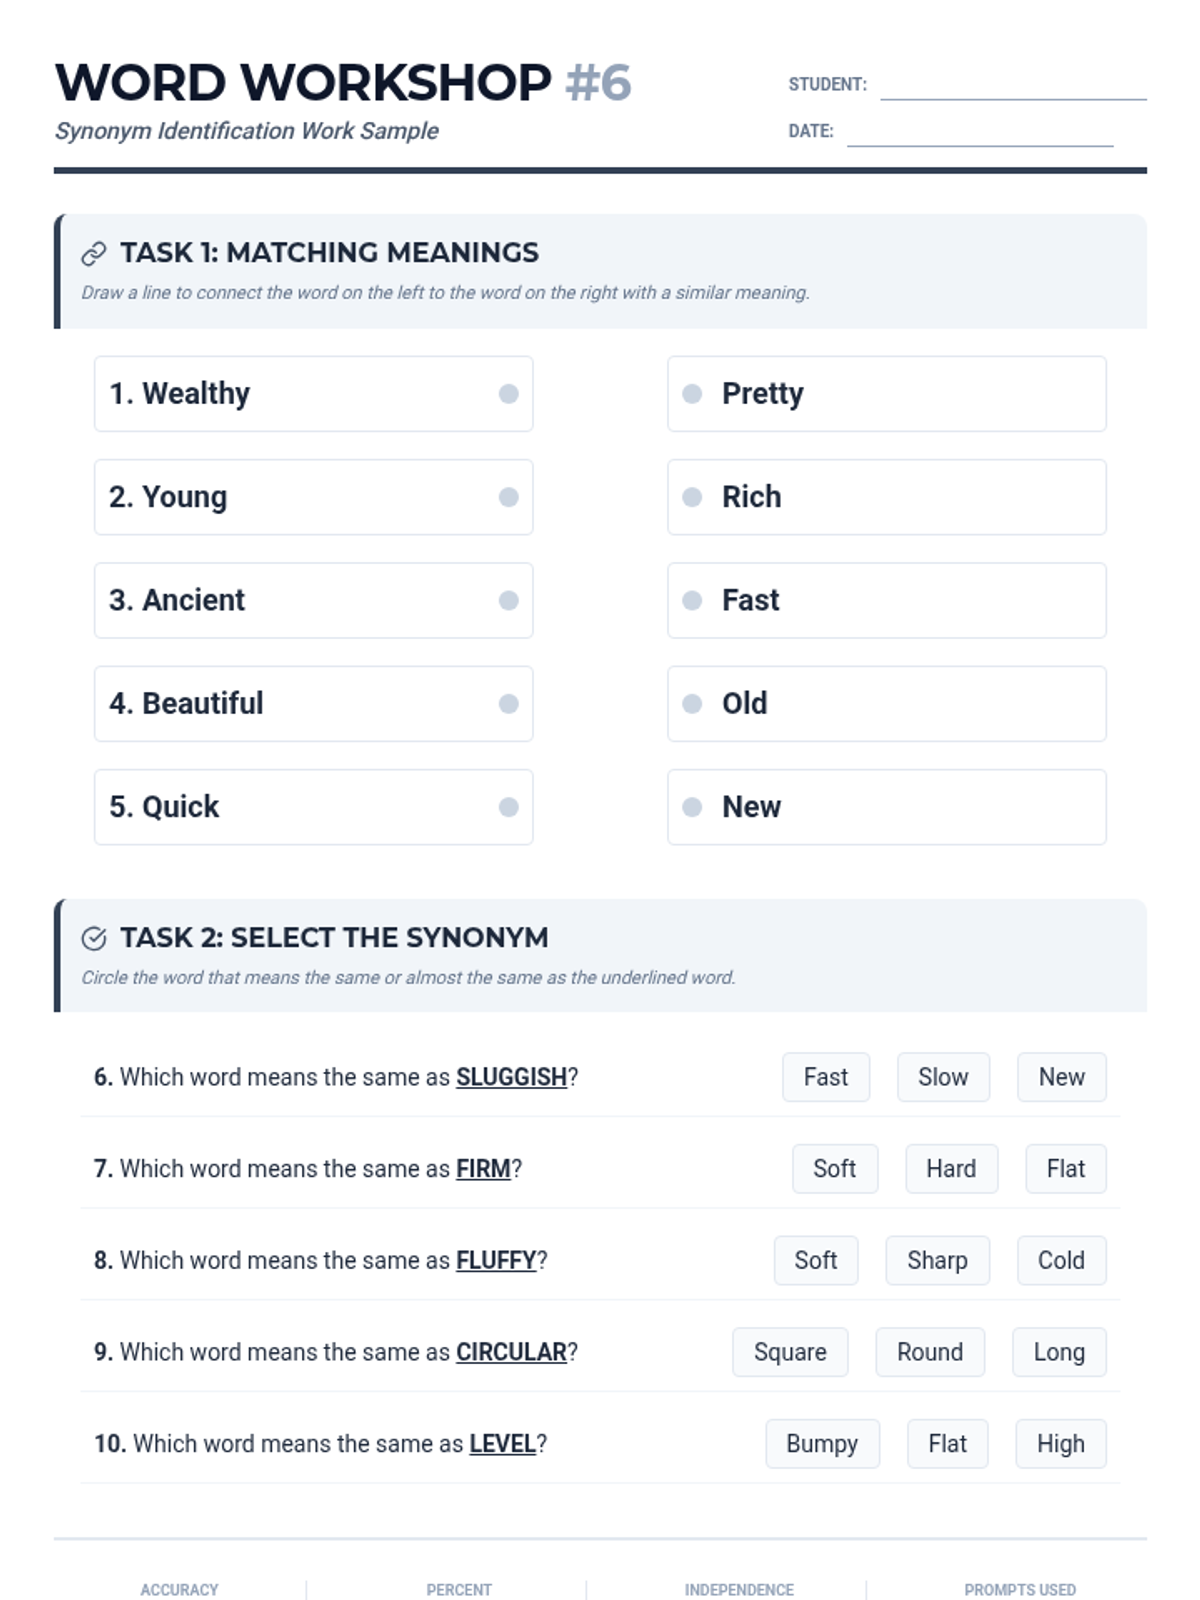Click the Student name line field
The height and width of the screenshot is (1600, 1200).
[x=1012, y=86]
